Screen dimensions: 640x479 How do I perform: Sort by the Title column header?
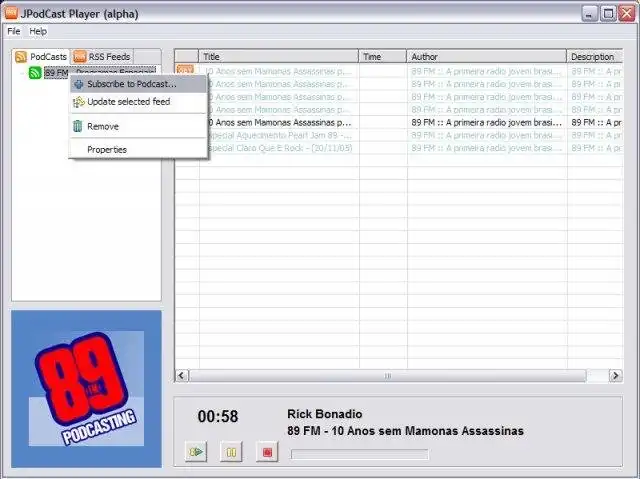[x=279, y=57]
